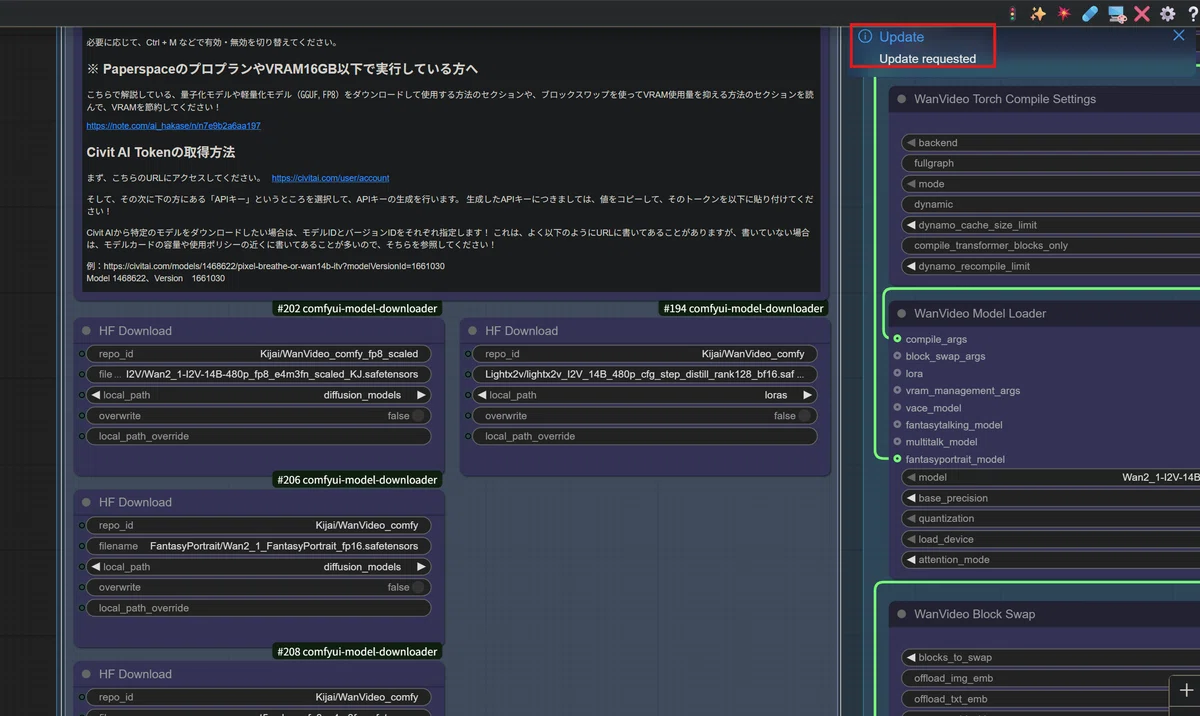Toggle the fullgraph option

pos(1050,163)
